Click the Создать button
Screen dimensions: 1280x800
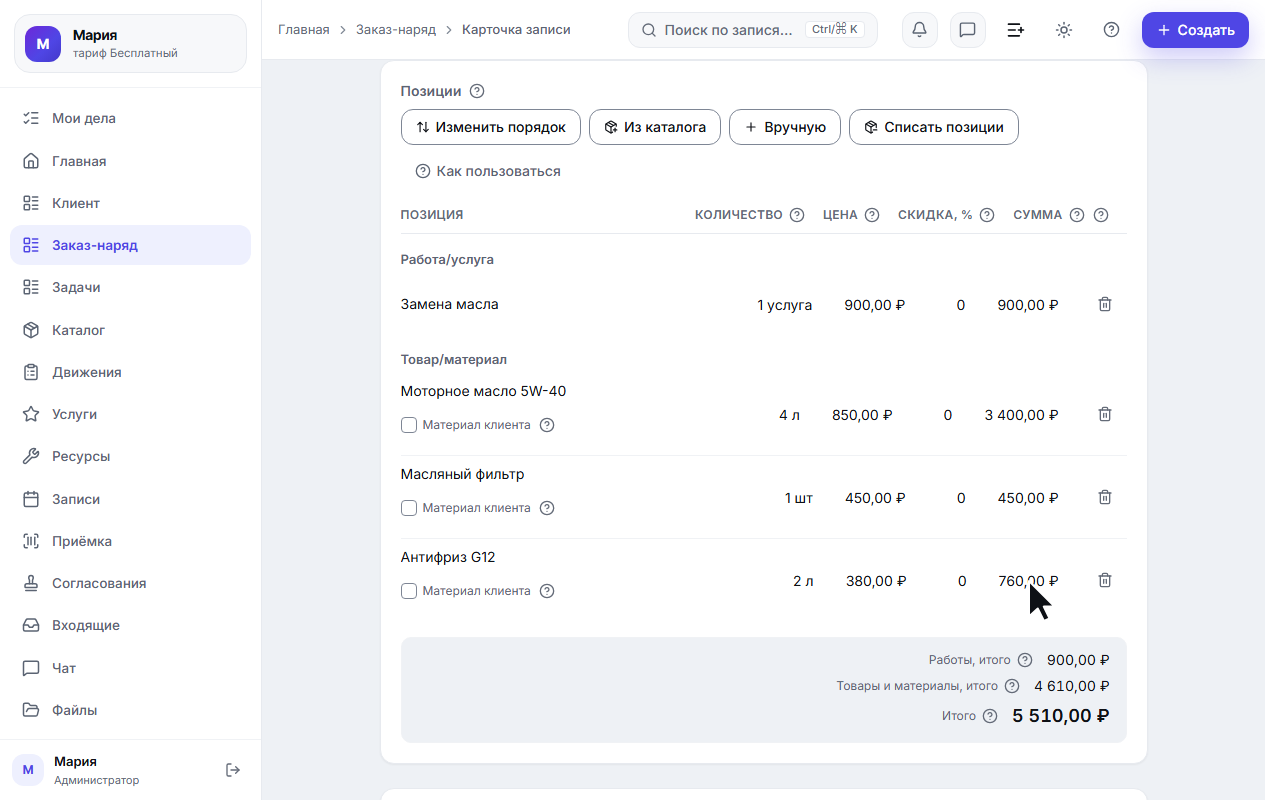click(x=1195, y=30)
